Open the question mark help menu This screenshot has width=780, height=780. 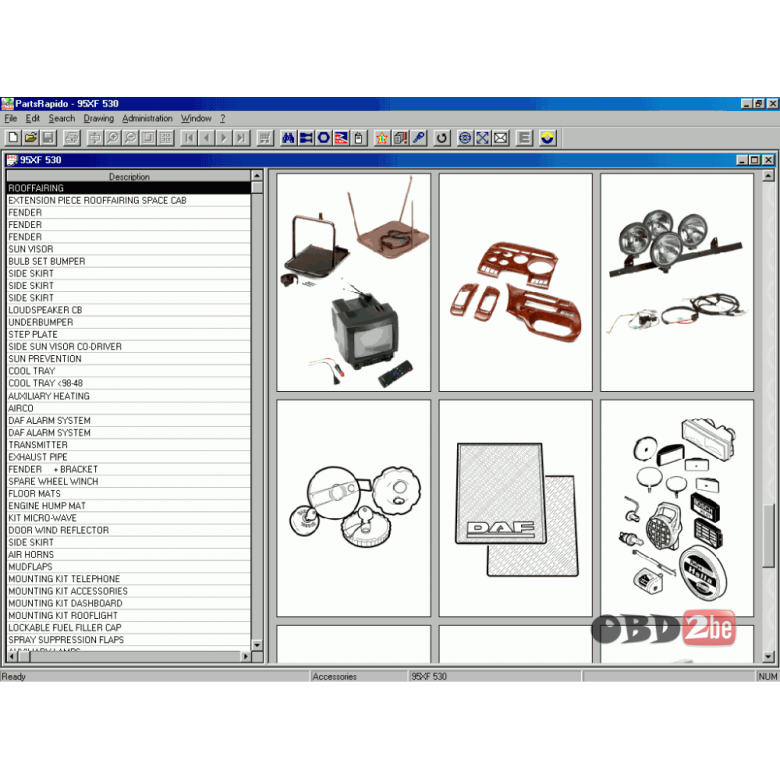[x=222, y=118]
